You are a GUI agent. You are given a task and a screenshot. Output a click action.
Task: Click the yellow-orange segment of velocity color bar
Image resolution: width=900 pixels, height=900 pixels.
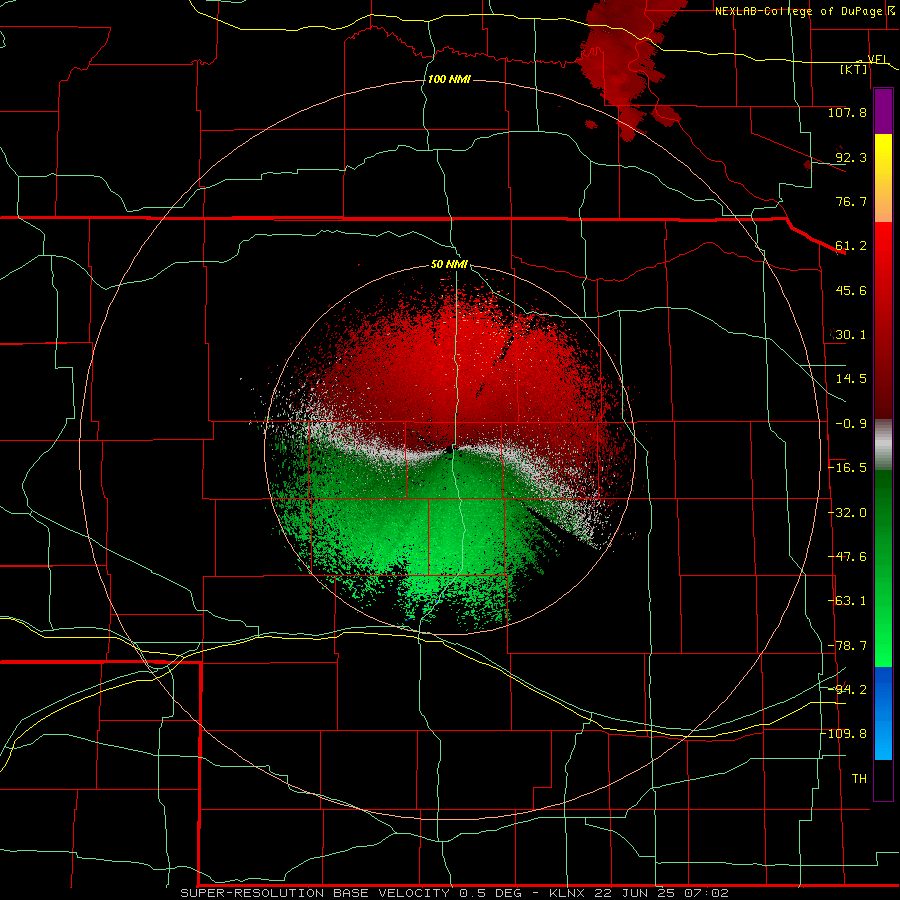pyautogui.click(x=883, y=178)
